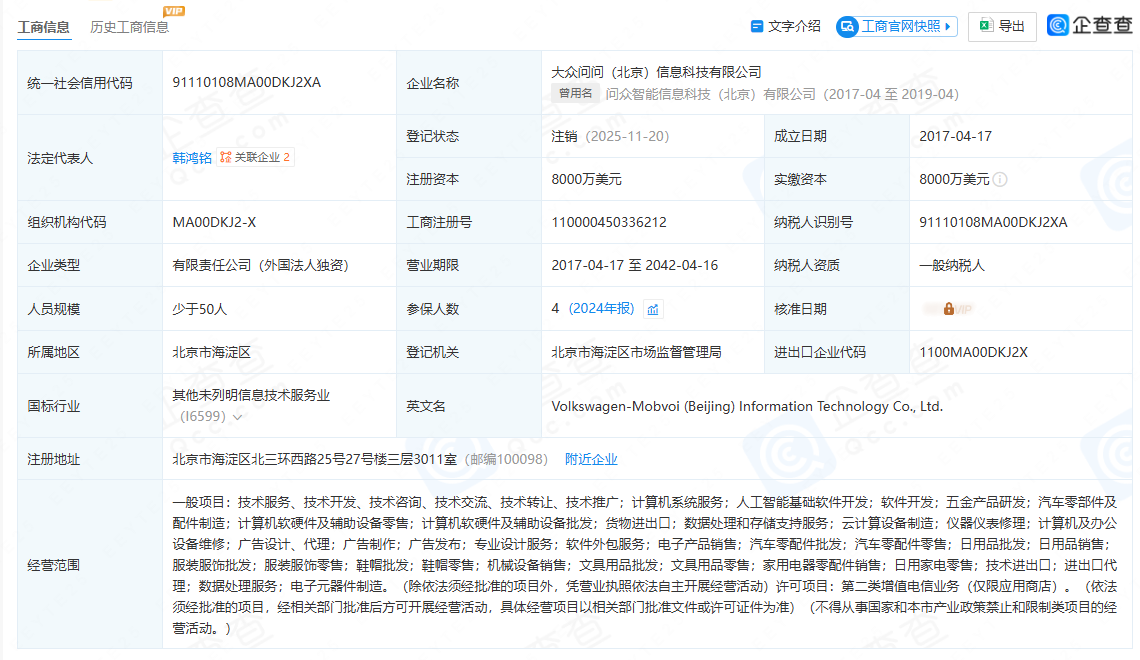Click the 文字介绍 toggle icon
Screen dimensions: 1140x660
[x=757, y=26]
